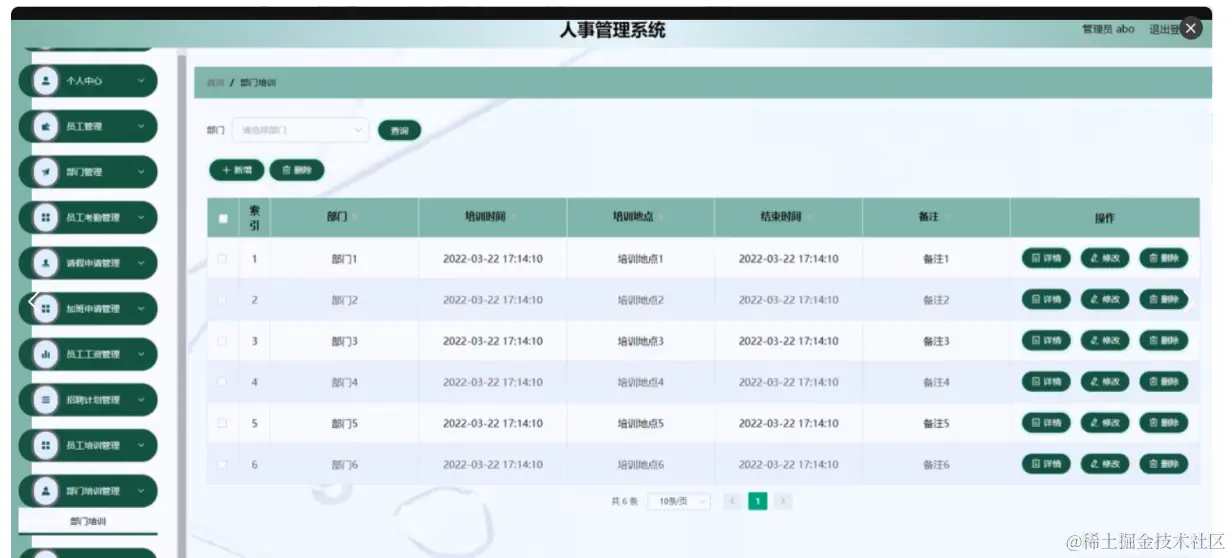This screenshot has width=1232, height=558.
Task: Click 删除 for row 部门5
Action: (1164, 423)
